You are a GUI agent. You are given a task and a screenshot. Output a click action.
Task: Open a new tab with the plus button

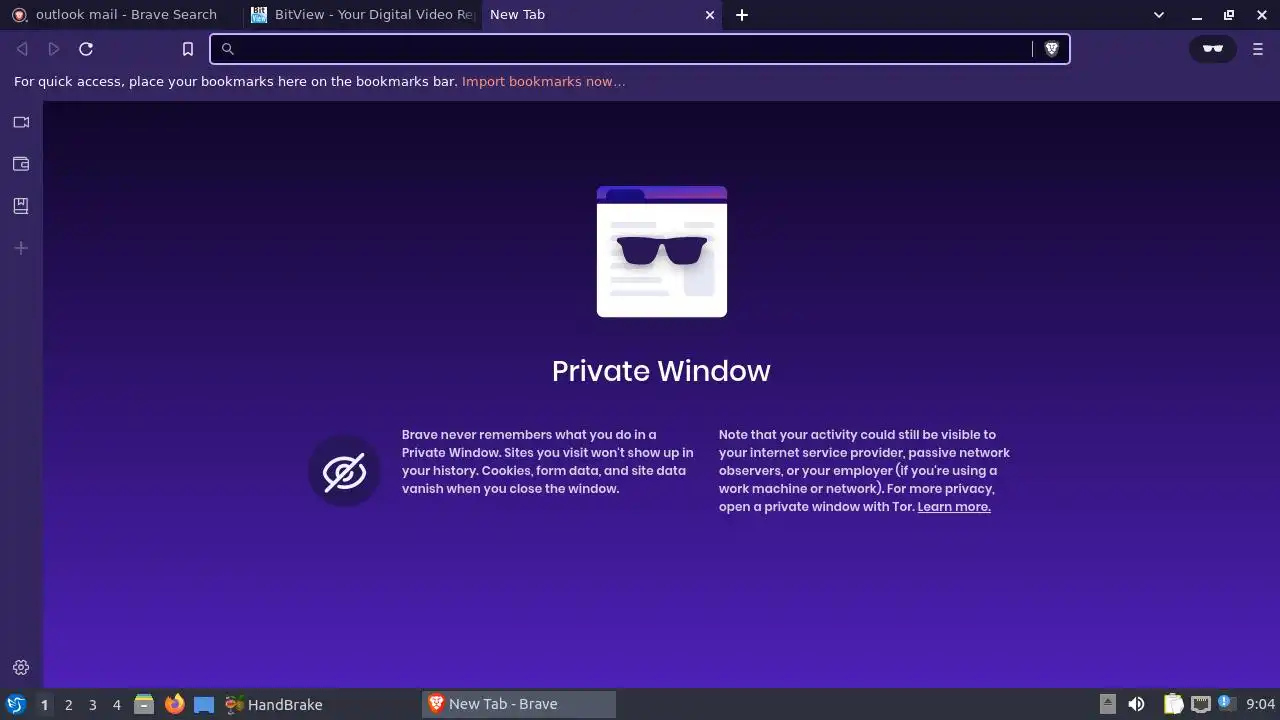(x=742, y=15)
